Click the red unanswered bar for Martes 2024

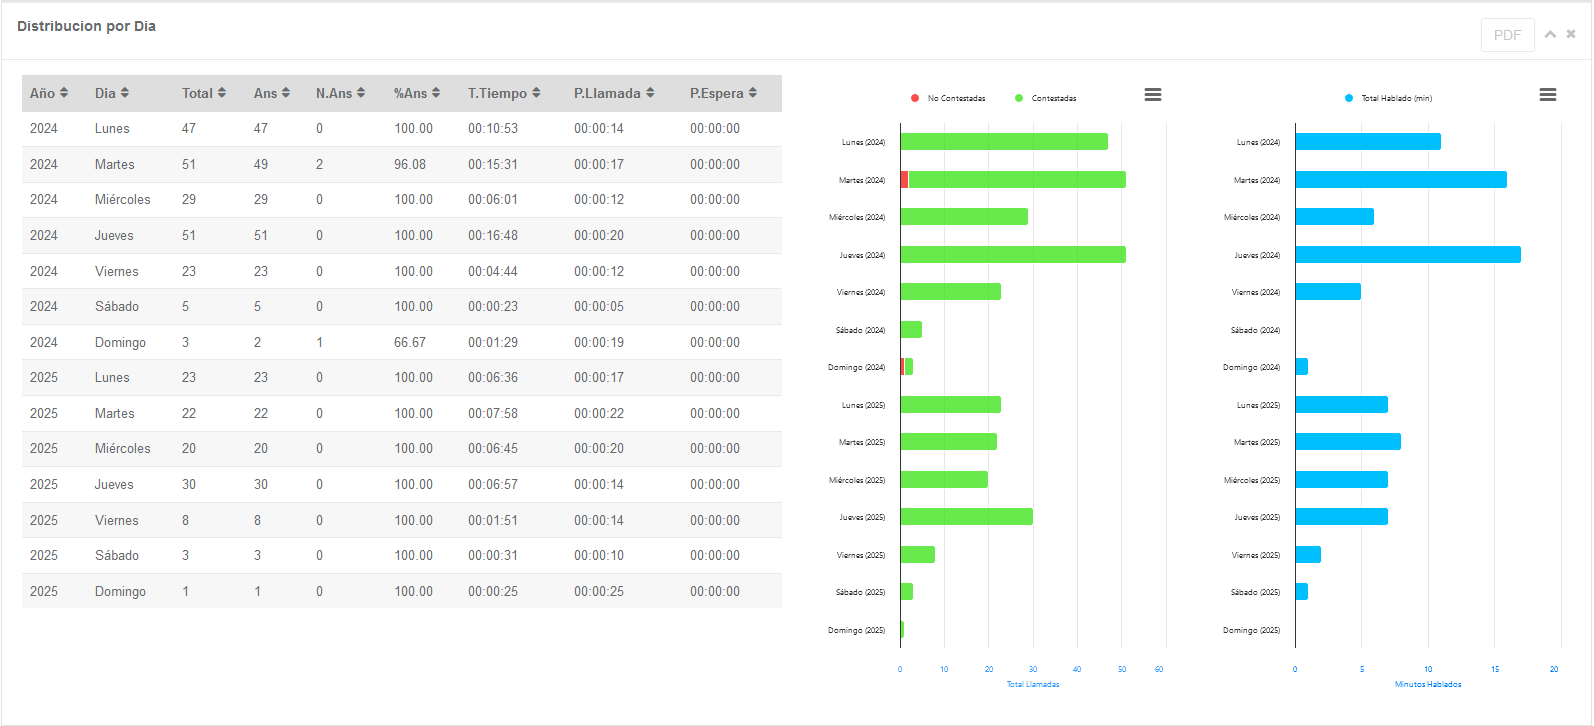click(904, 180)
